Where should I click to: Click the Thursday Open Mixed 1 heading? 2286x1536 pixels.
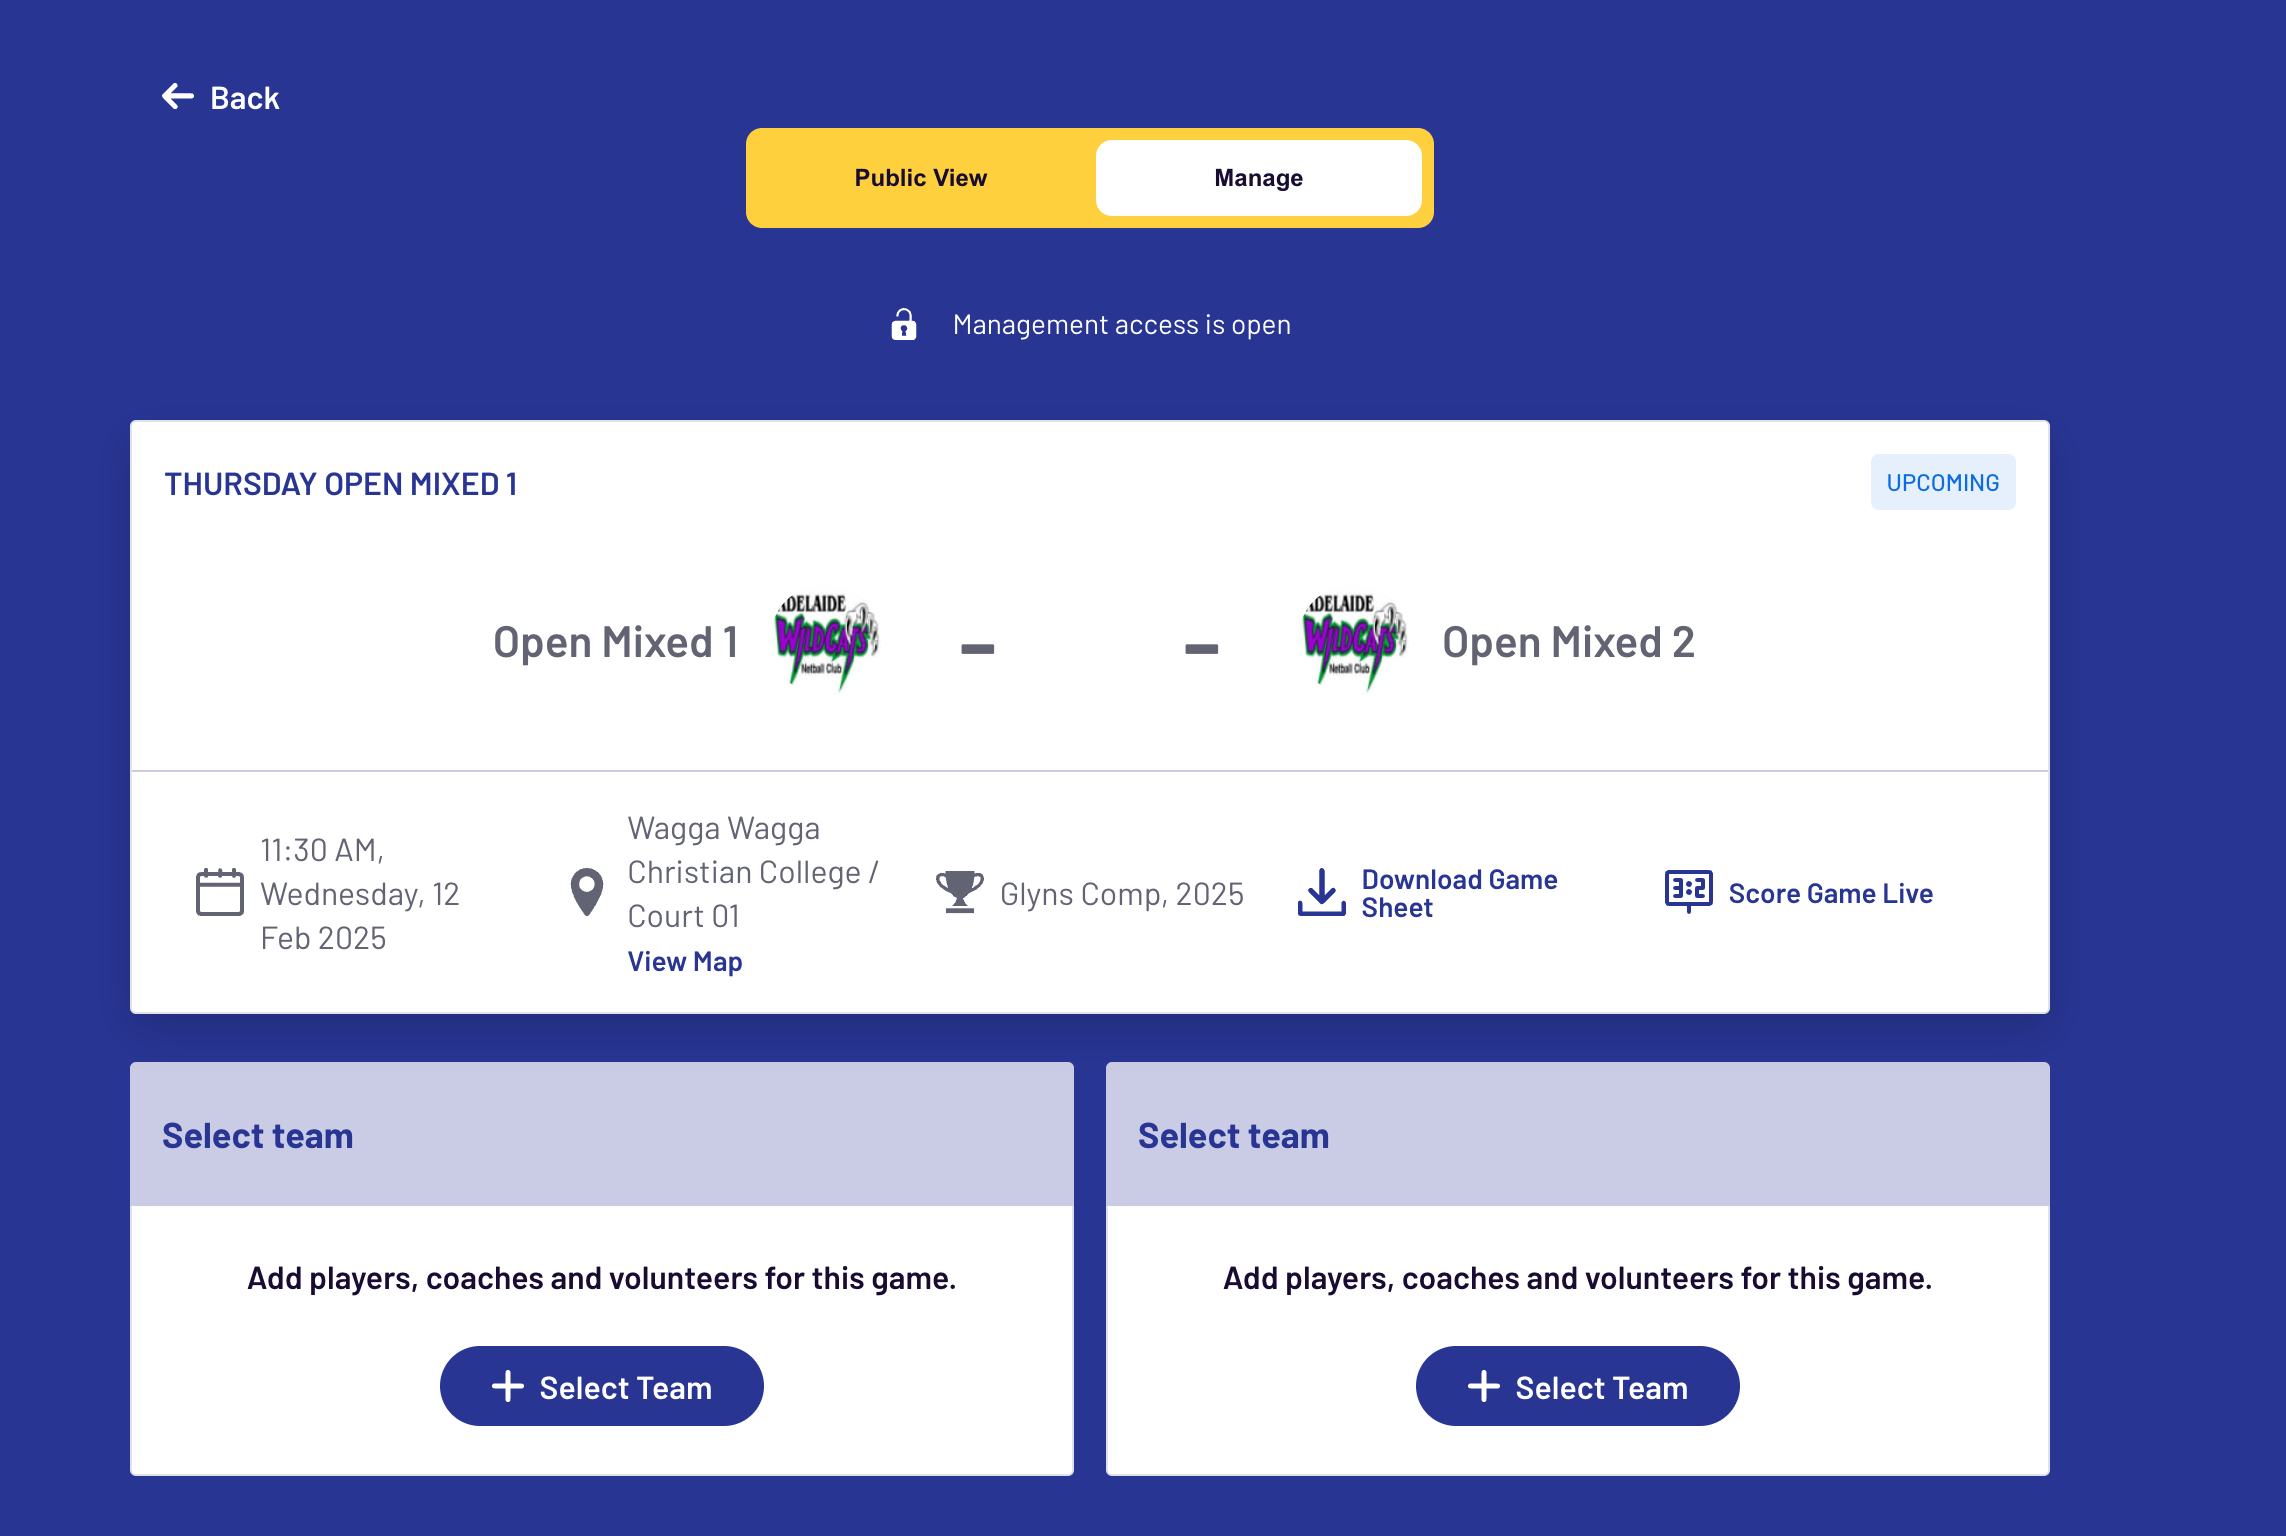click(341, 484)
